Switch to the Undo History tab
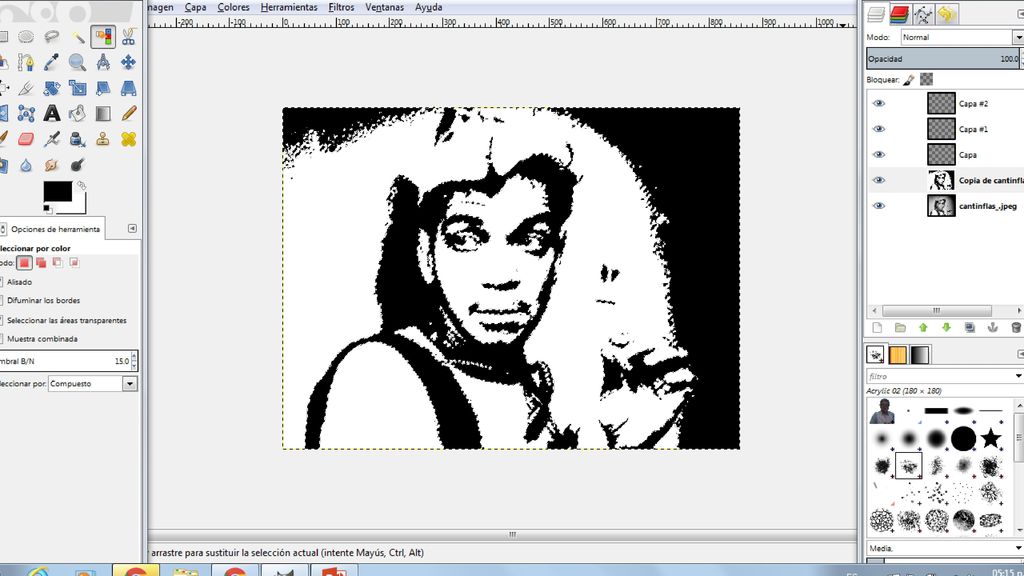The height and width of the screenshot is (576, 1024). [946, 14]
